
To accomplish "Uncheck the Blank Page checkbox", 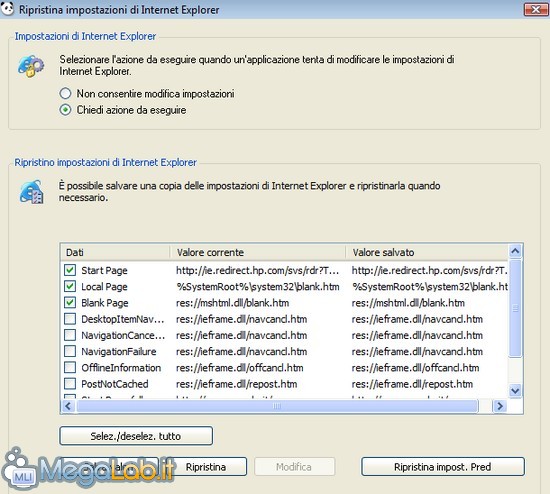I will tap(70, 302).
